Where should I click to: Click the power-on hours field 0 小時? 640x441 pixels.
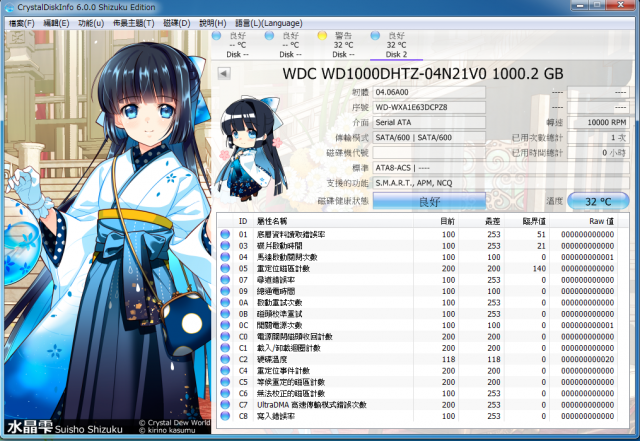598,153
